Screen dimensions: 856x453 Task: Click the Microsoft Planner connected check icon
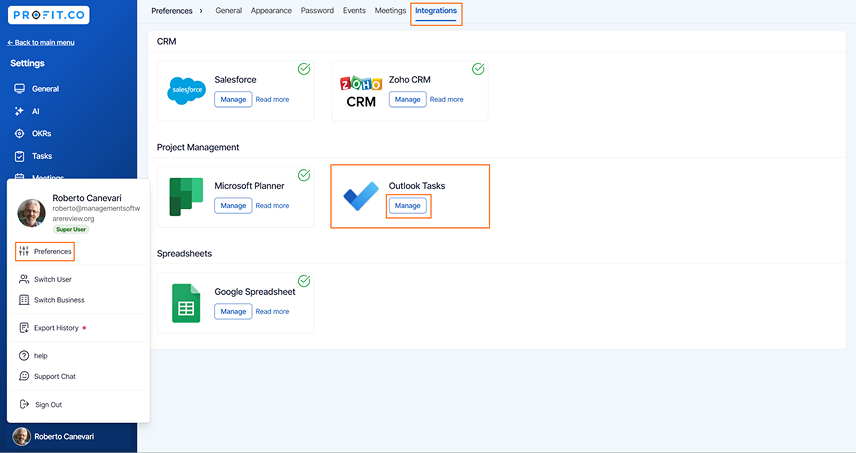coord(304,175)
